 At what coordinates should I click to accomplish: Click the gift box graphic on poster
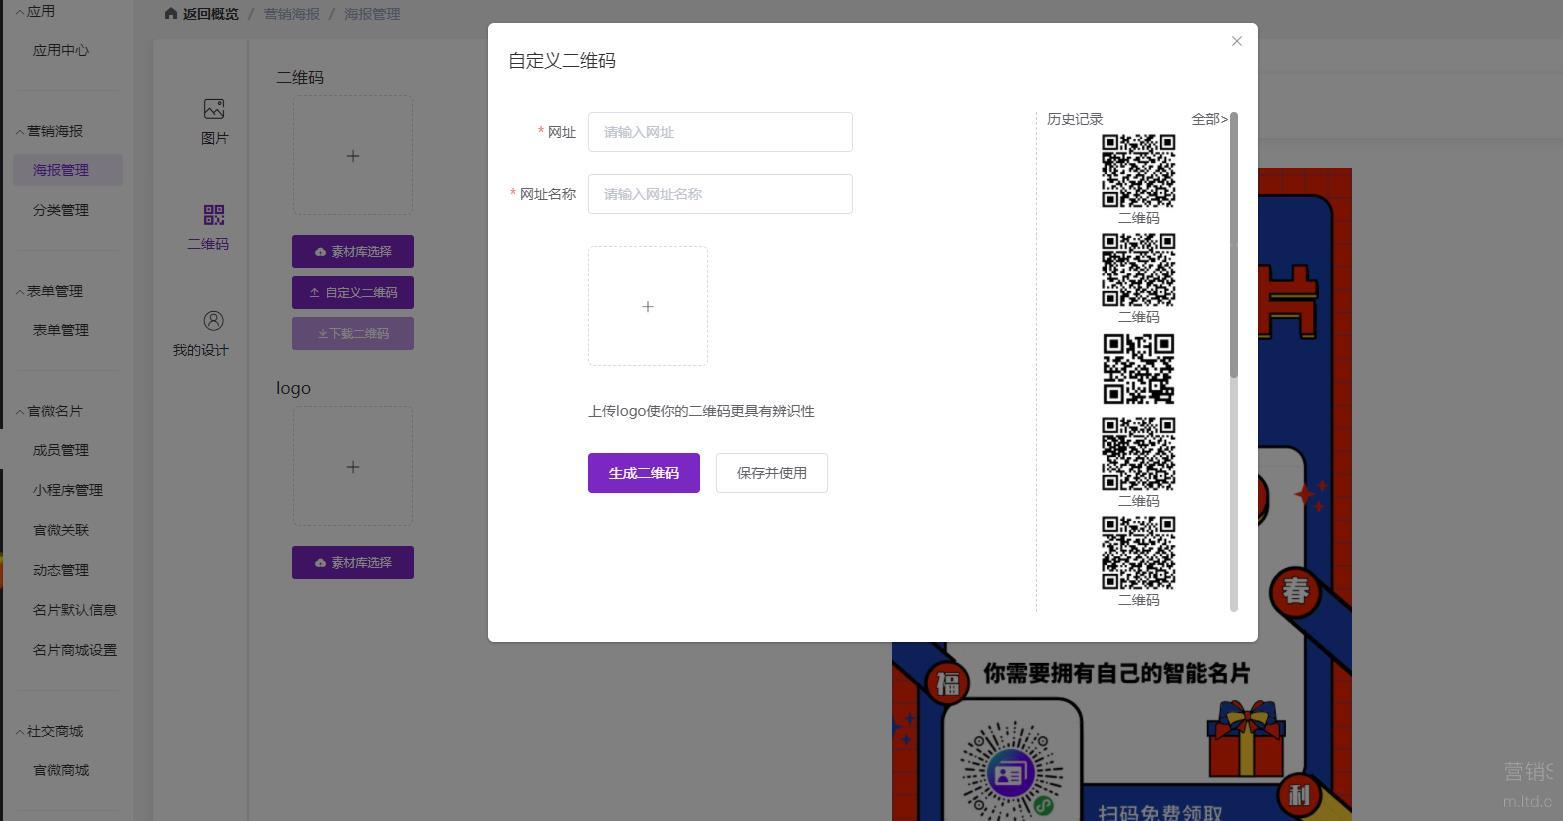click(x=1246, y=739)
